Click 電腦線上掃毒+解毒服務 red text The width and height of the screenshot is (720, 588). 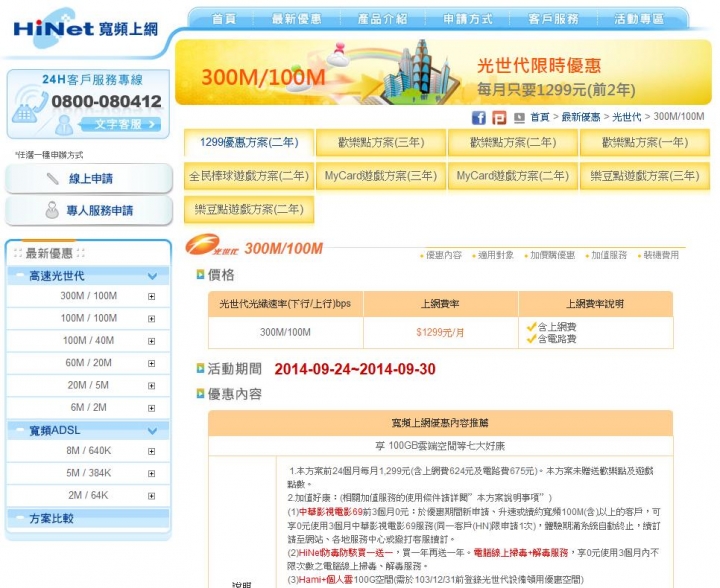pos(521,553)
